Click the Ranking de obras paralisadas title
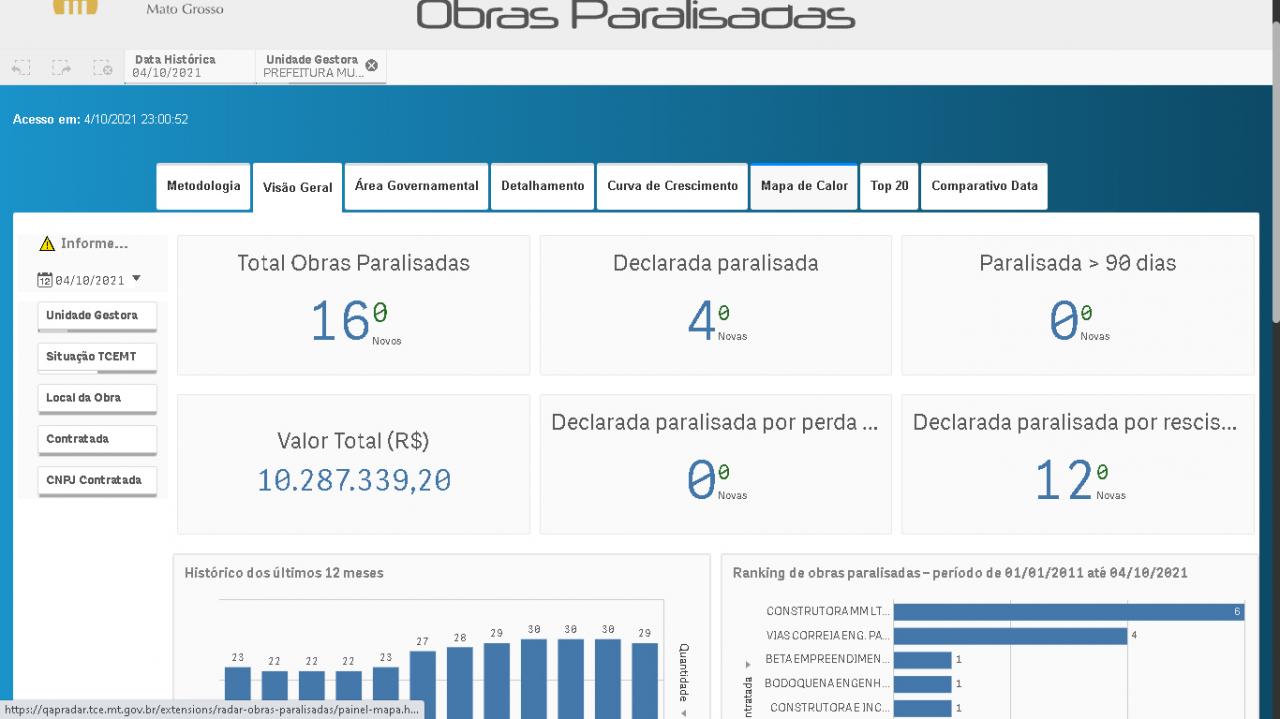Image resolution: width=1280 pixels, height=719 pixels. [960, 573]
